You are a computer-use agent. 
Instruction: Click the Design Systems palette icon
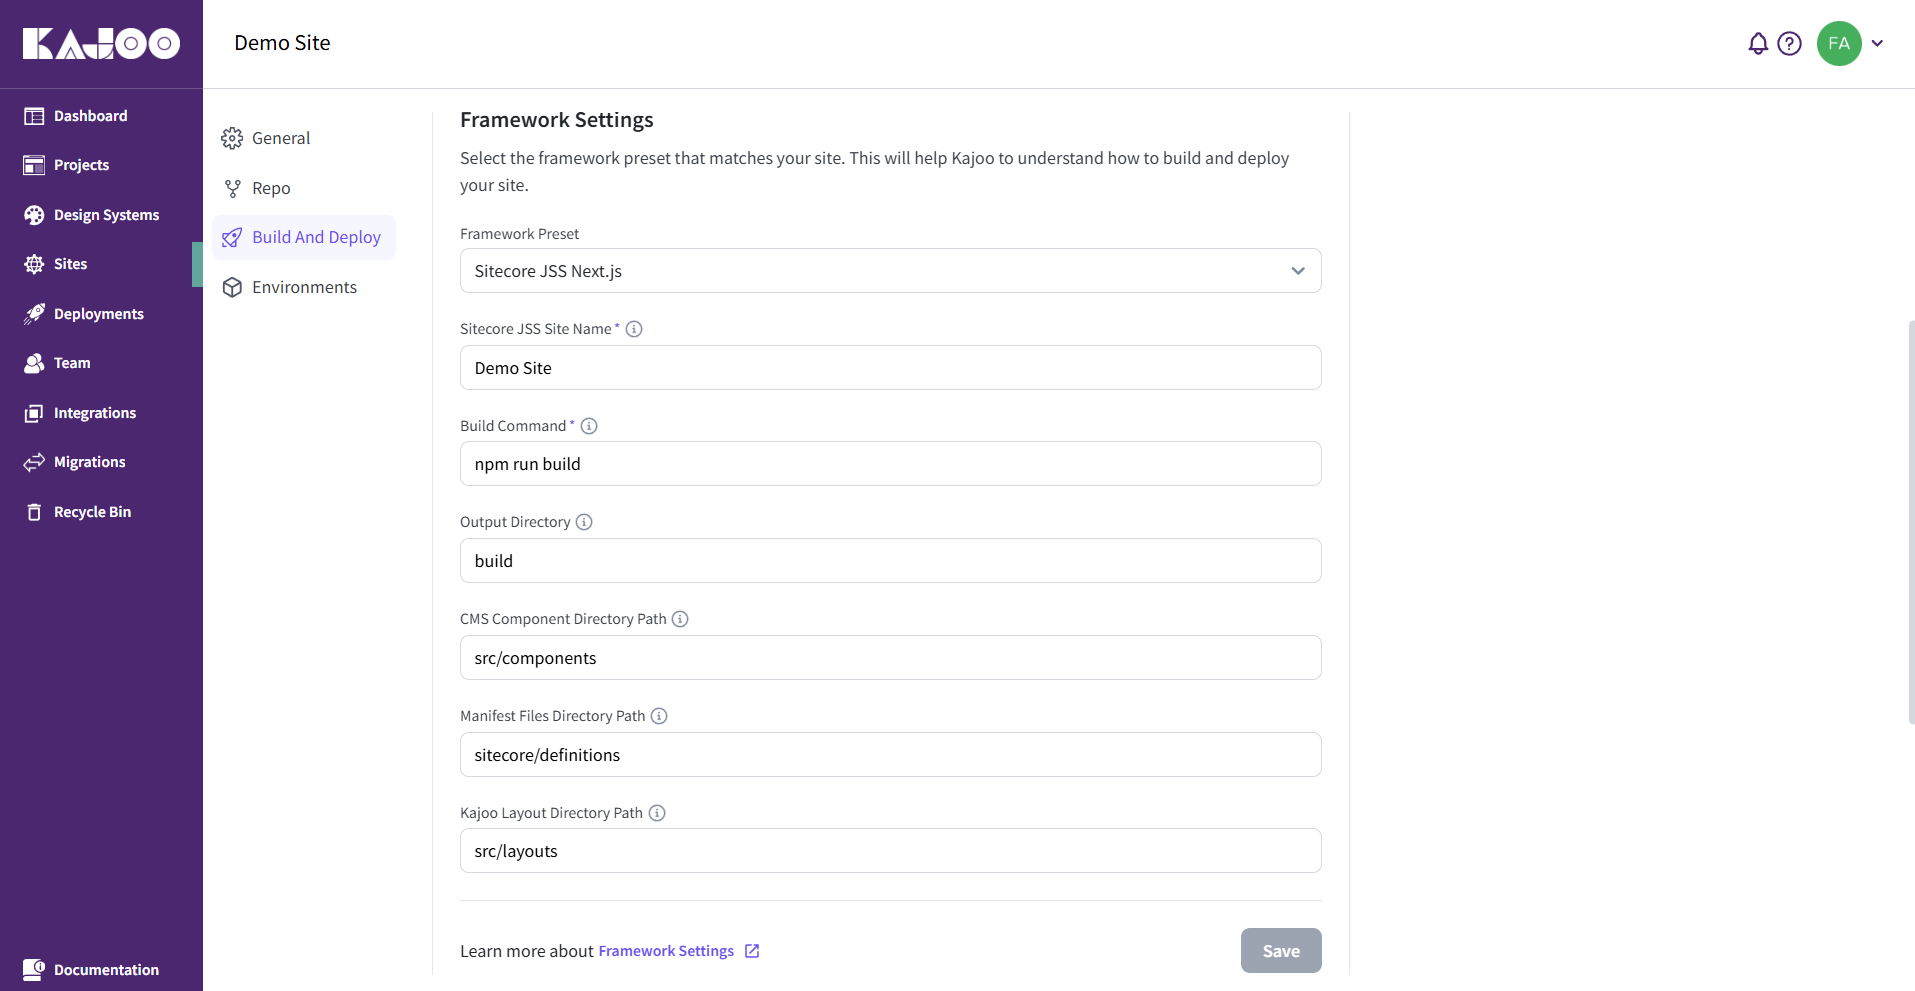tap(34, 215)
